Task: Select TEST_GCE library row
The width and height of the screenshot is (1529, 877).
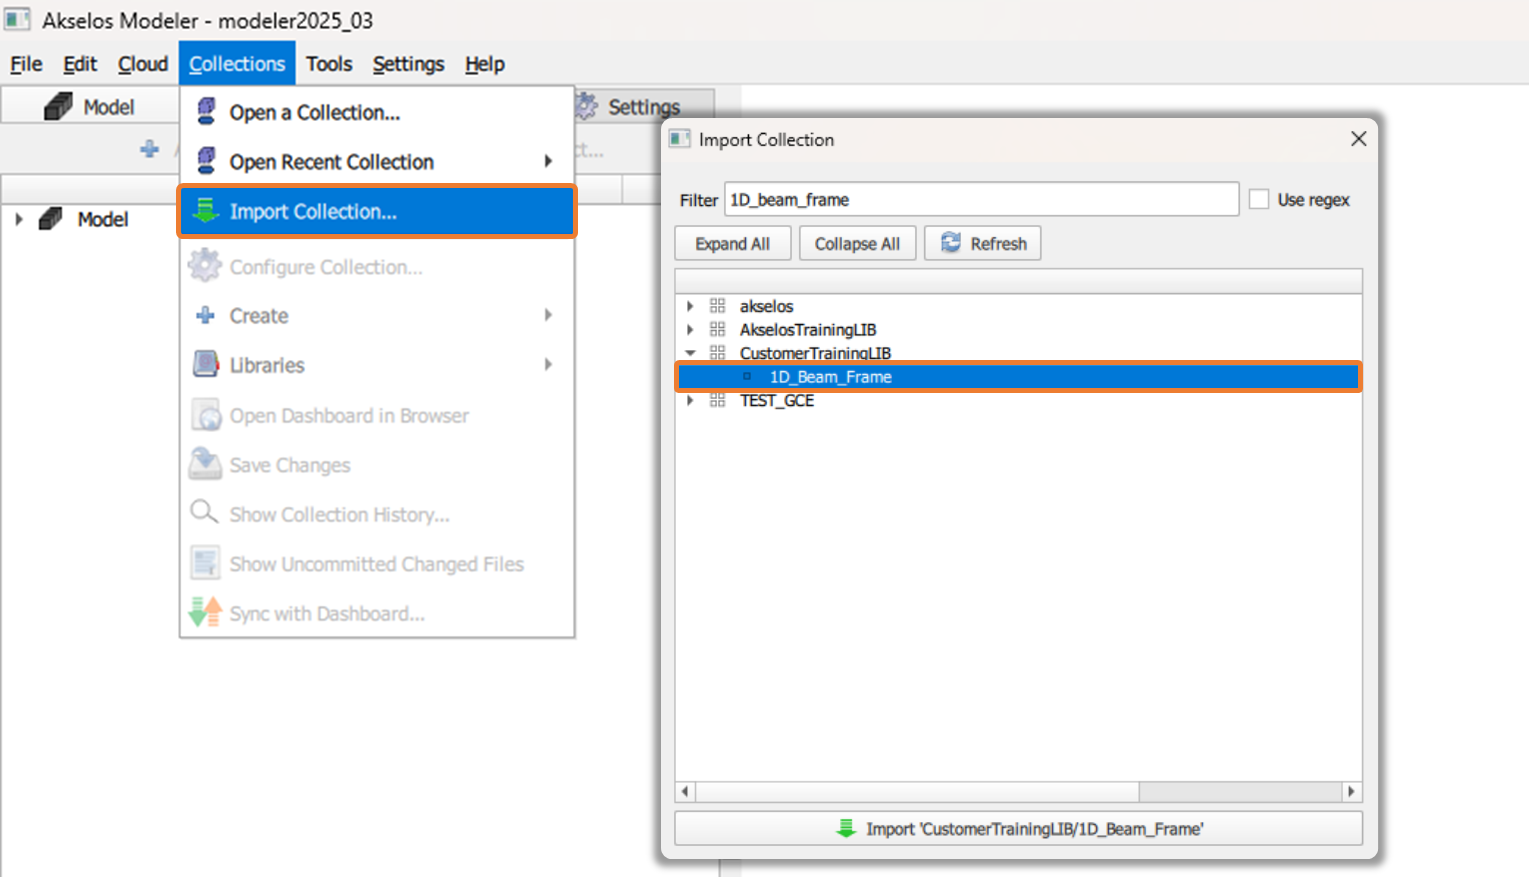Action: tap(1018, 400)
